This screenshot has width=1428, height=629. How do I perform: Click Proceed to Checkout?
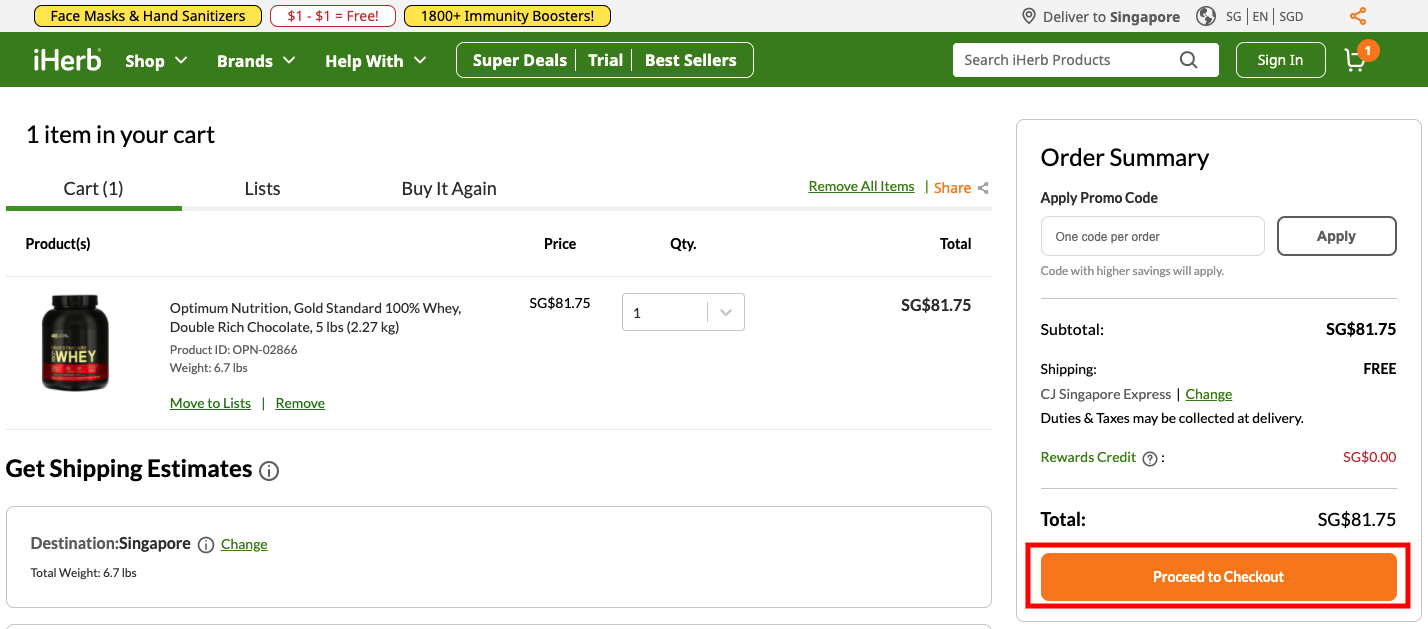coord(1218,577)
